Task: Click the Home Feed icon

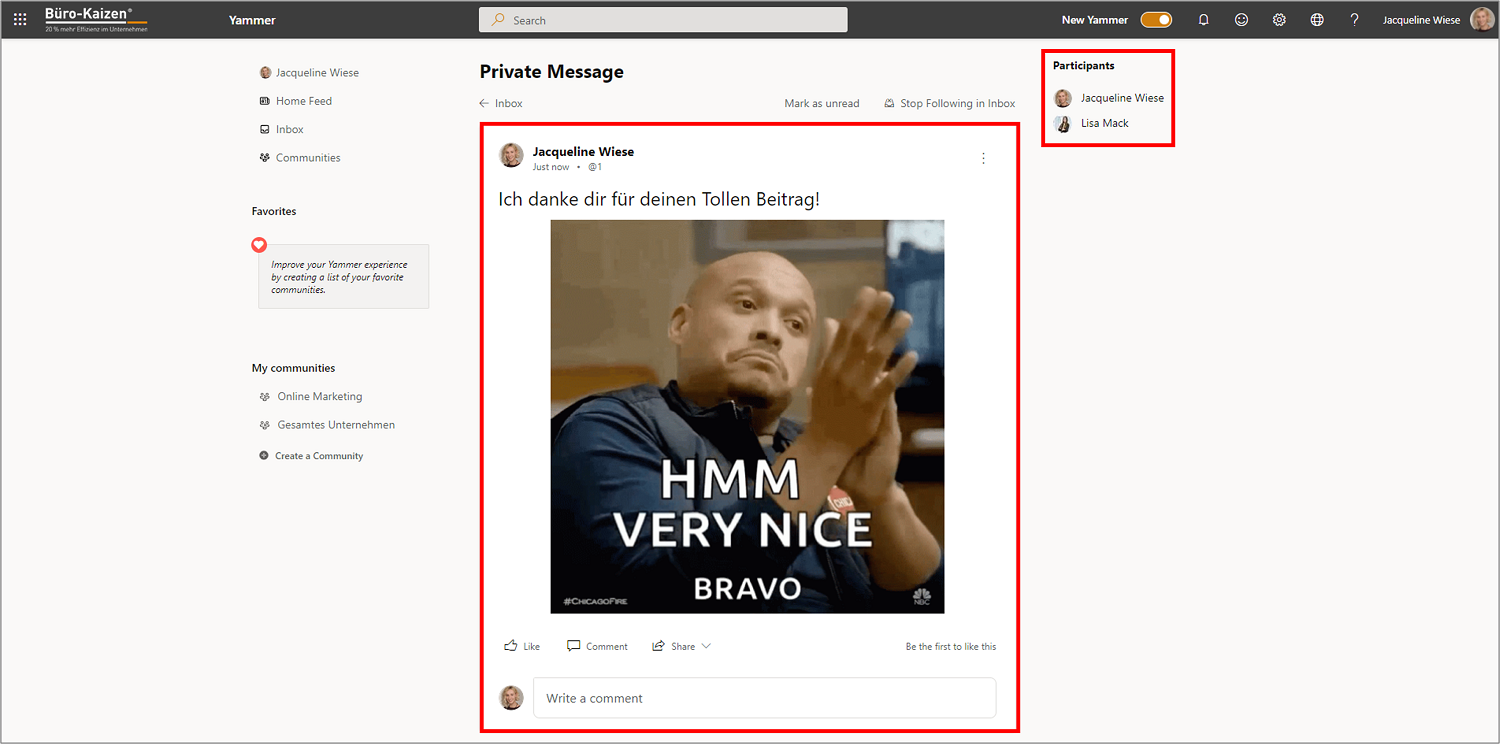Action: [265, 101]
